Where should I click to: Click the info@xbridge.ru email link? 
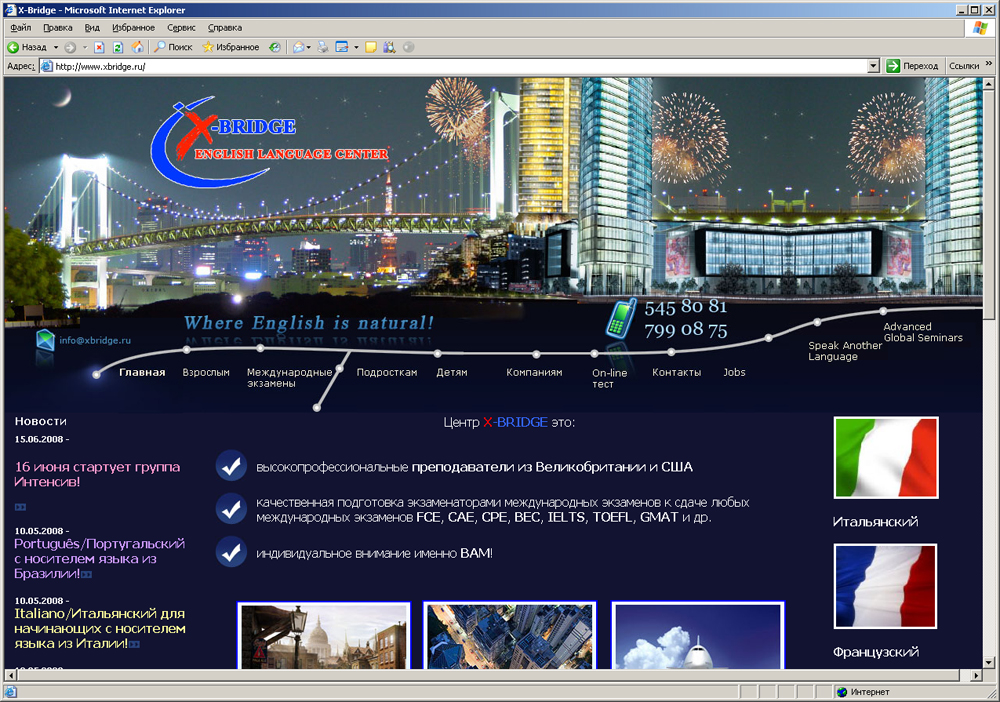tap(95, 340)
